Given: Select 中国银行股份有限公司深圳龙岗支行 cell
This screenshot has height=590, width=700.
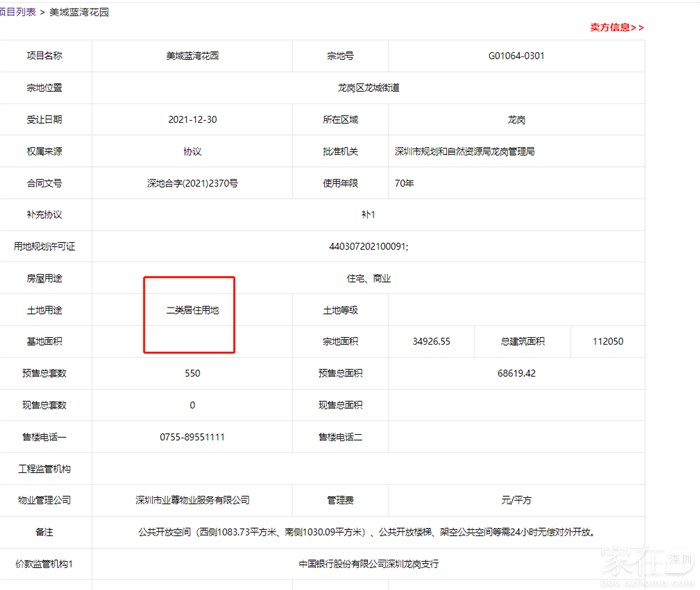Looking at the screenshot, I should pyautogui.click(x=368, y=564).
